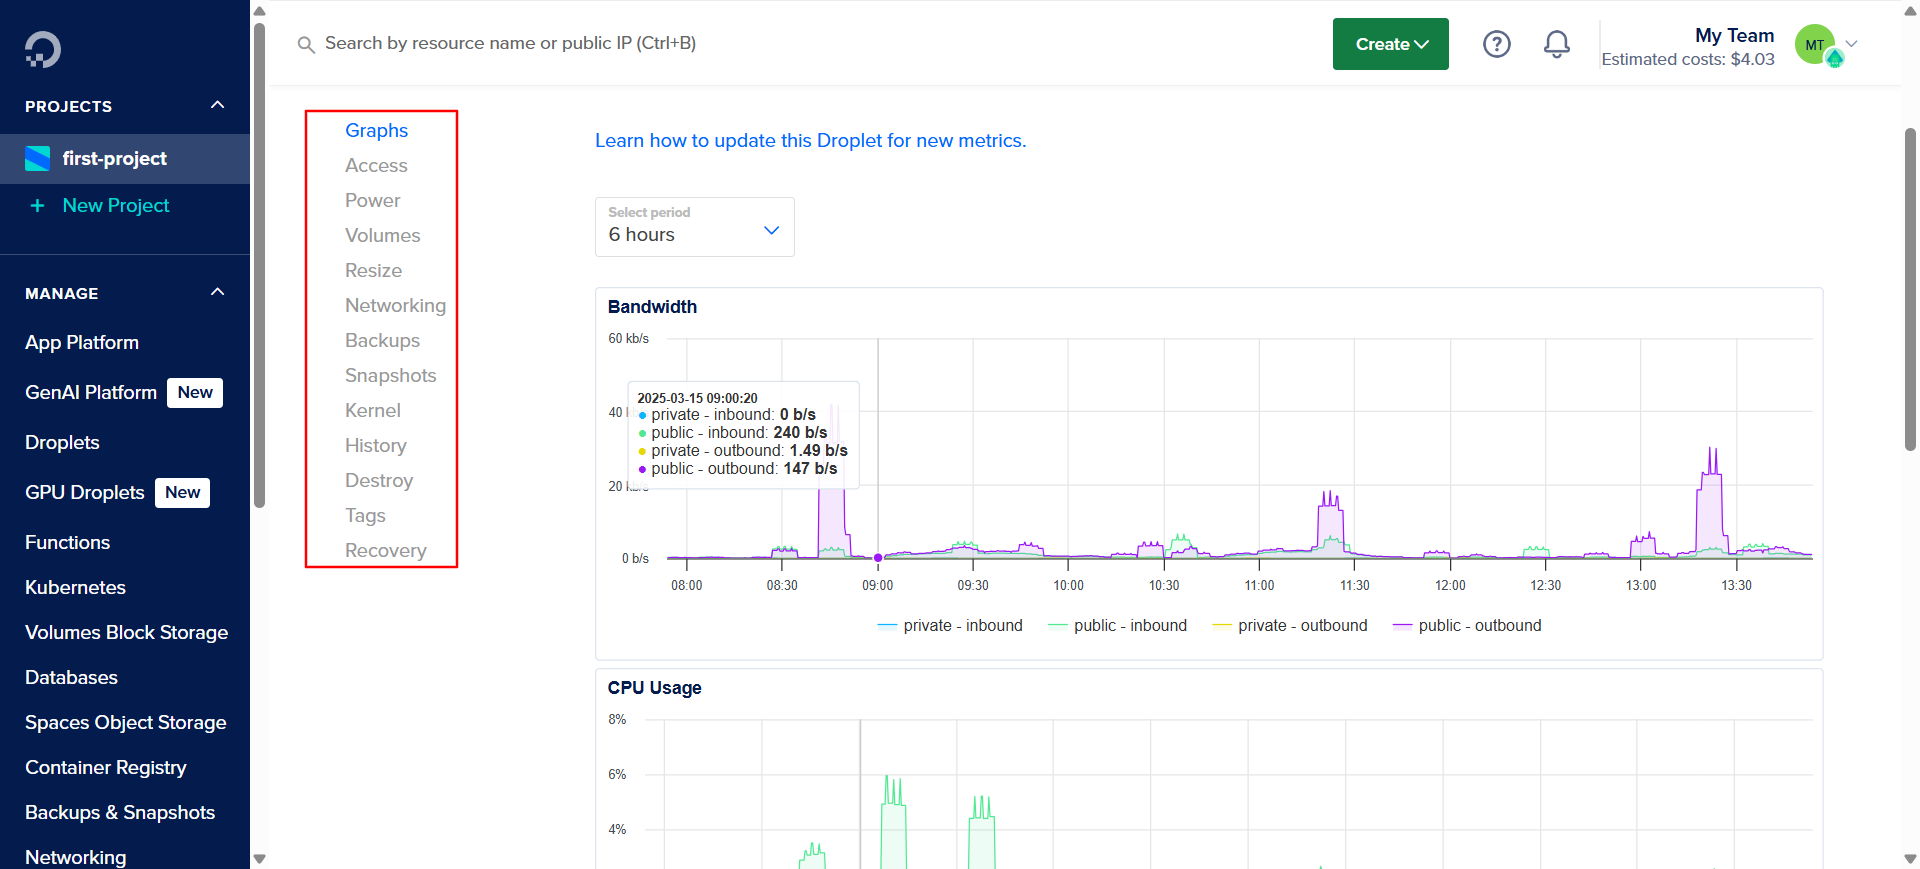Go to Backups & Snapshots

point(120,812)
